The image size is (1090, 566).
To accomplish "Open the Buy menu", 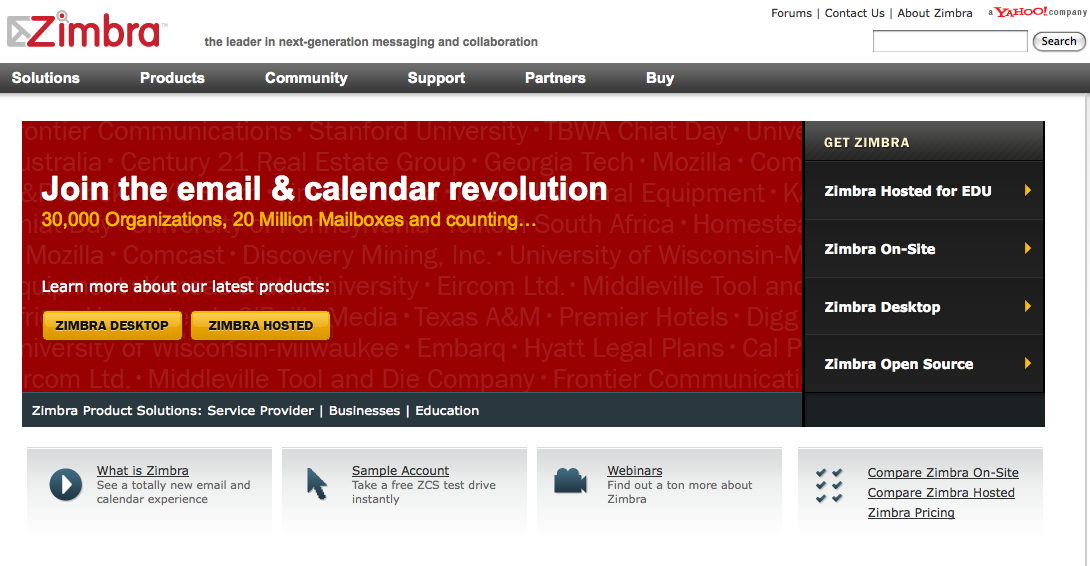I will [x=660, y=78].
